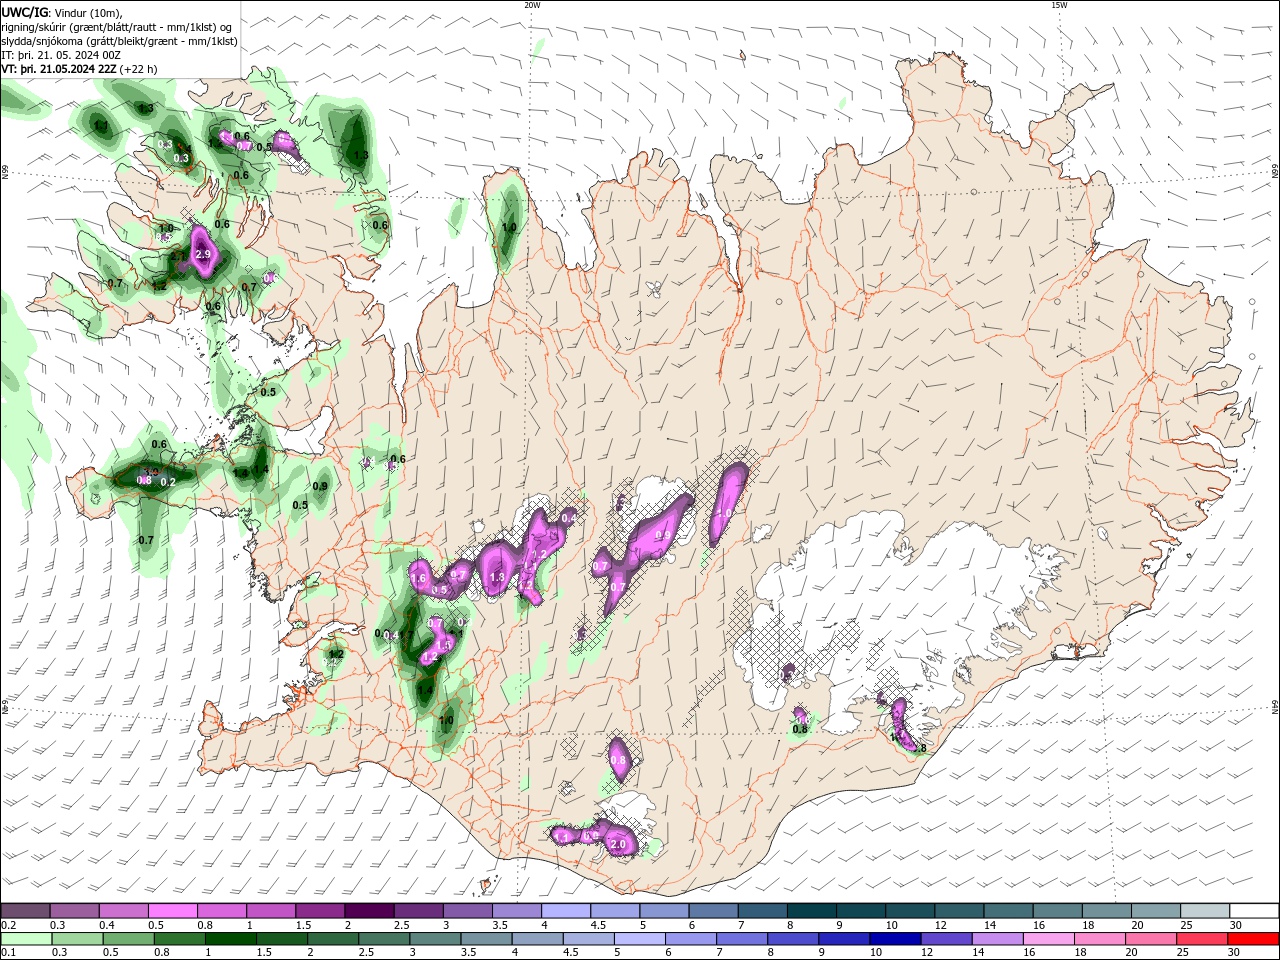Click the '0.2' label under the top legend row
This screenshot has height=960, width=1280.
click(x=7, y=925)
